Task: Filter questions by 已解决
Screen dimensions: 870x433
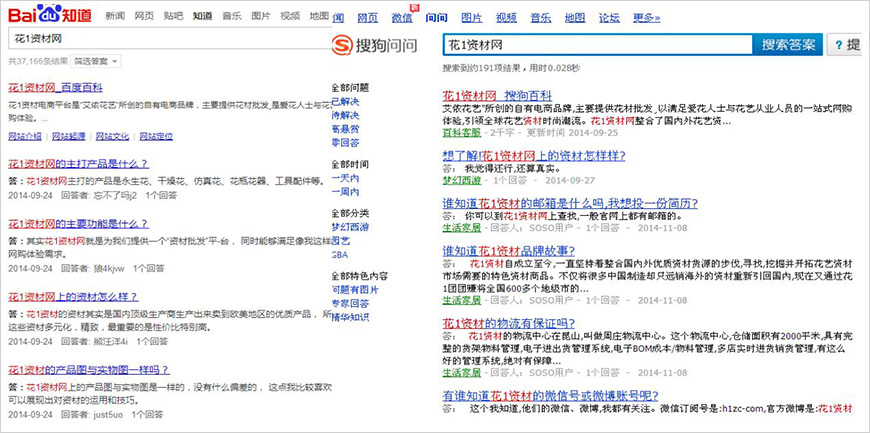Action: point(345,101)
